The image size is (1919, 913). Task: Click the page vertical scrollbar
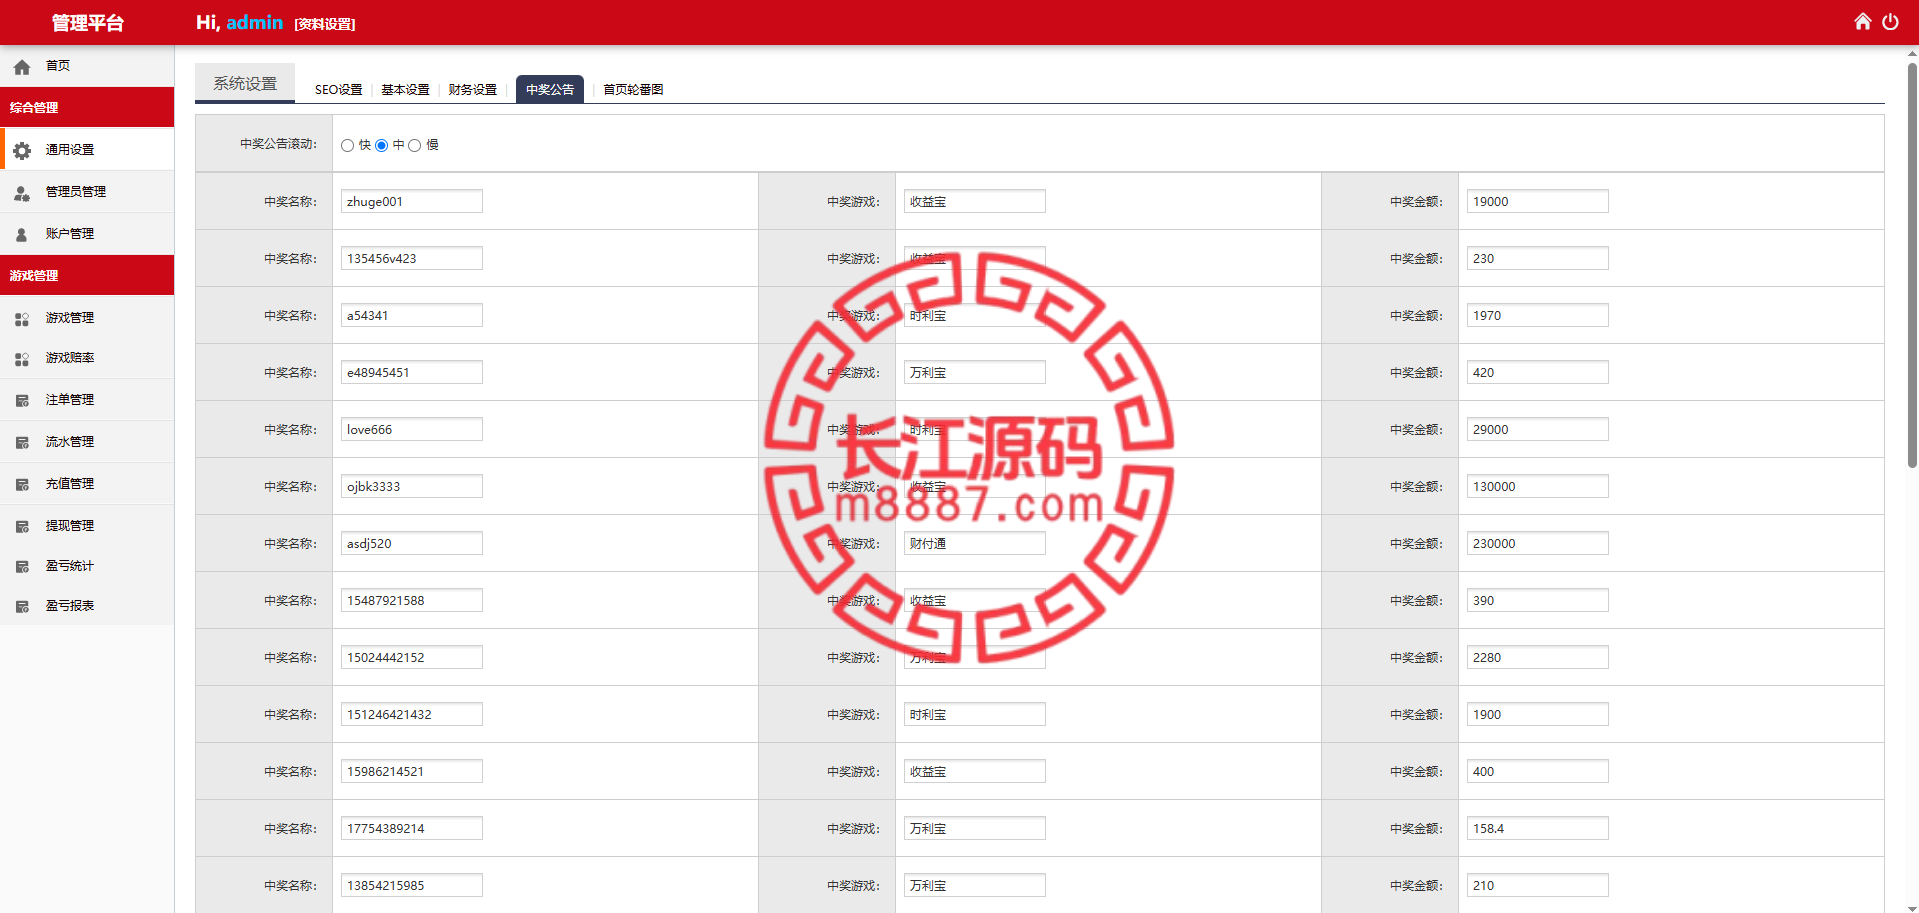pyautogui.click(x=1912, y=265)
